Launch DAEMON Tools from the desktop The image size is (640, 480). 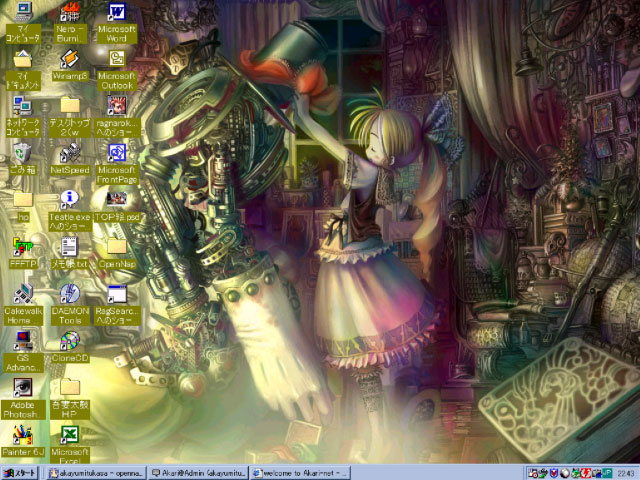click(70, 294)
